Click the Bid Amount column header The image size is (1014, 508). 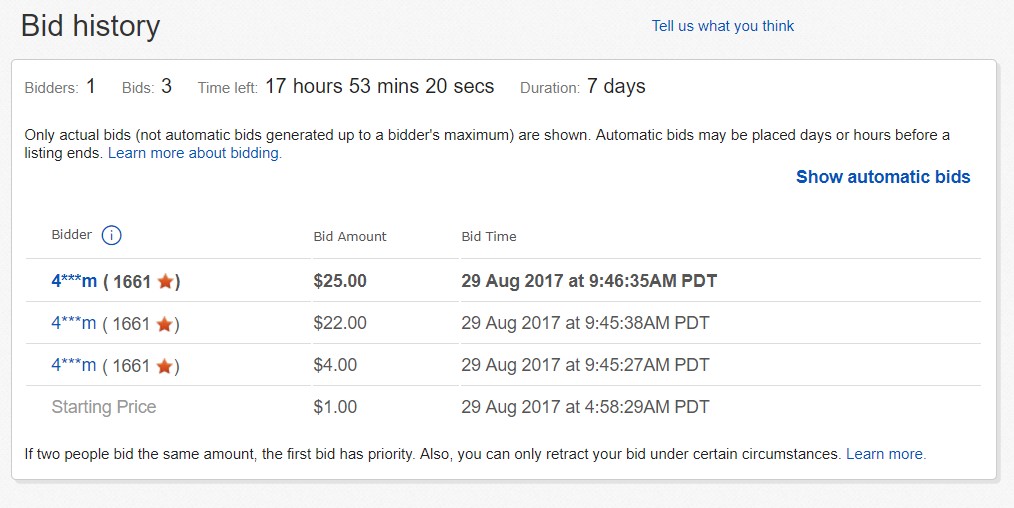click(350, 237)
